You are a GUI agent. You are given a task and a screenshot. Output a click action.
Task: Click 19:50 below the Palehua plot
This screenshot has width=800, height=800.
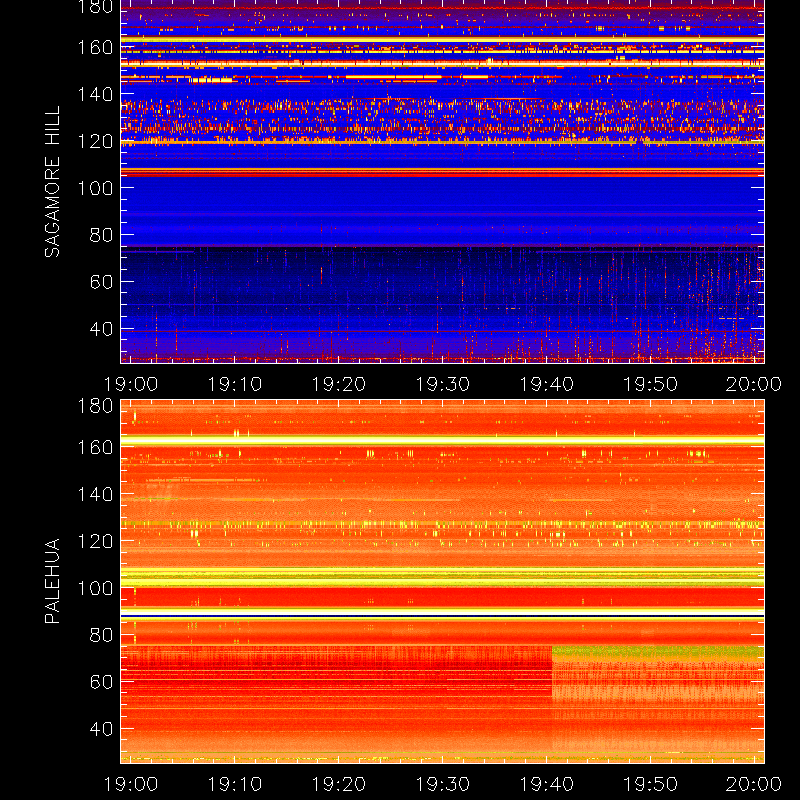(x=651, y=784)
